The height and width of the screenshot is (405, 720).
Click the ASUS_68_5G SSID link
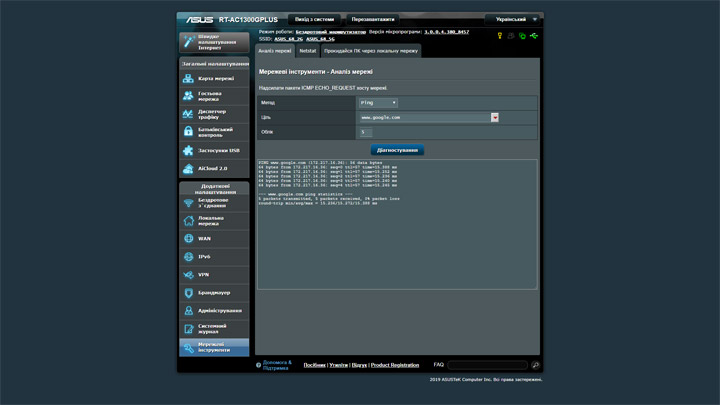coord(320,39)
